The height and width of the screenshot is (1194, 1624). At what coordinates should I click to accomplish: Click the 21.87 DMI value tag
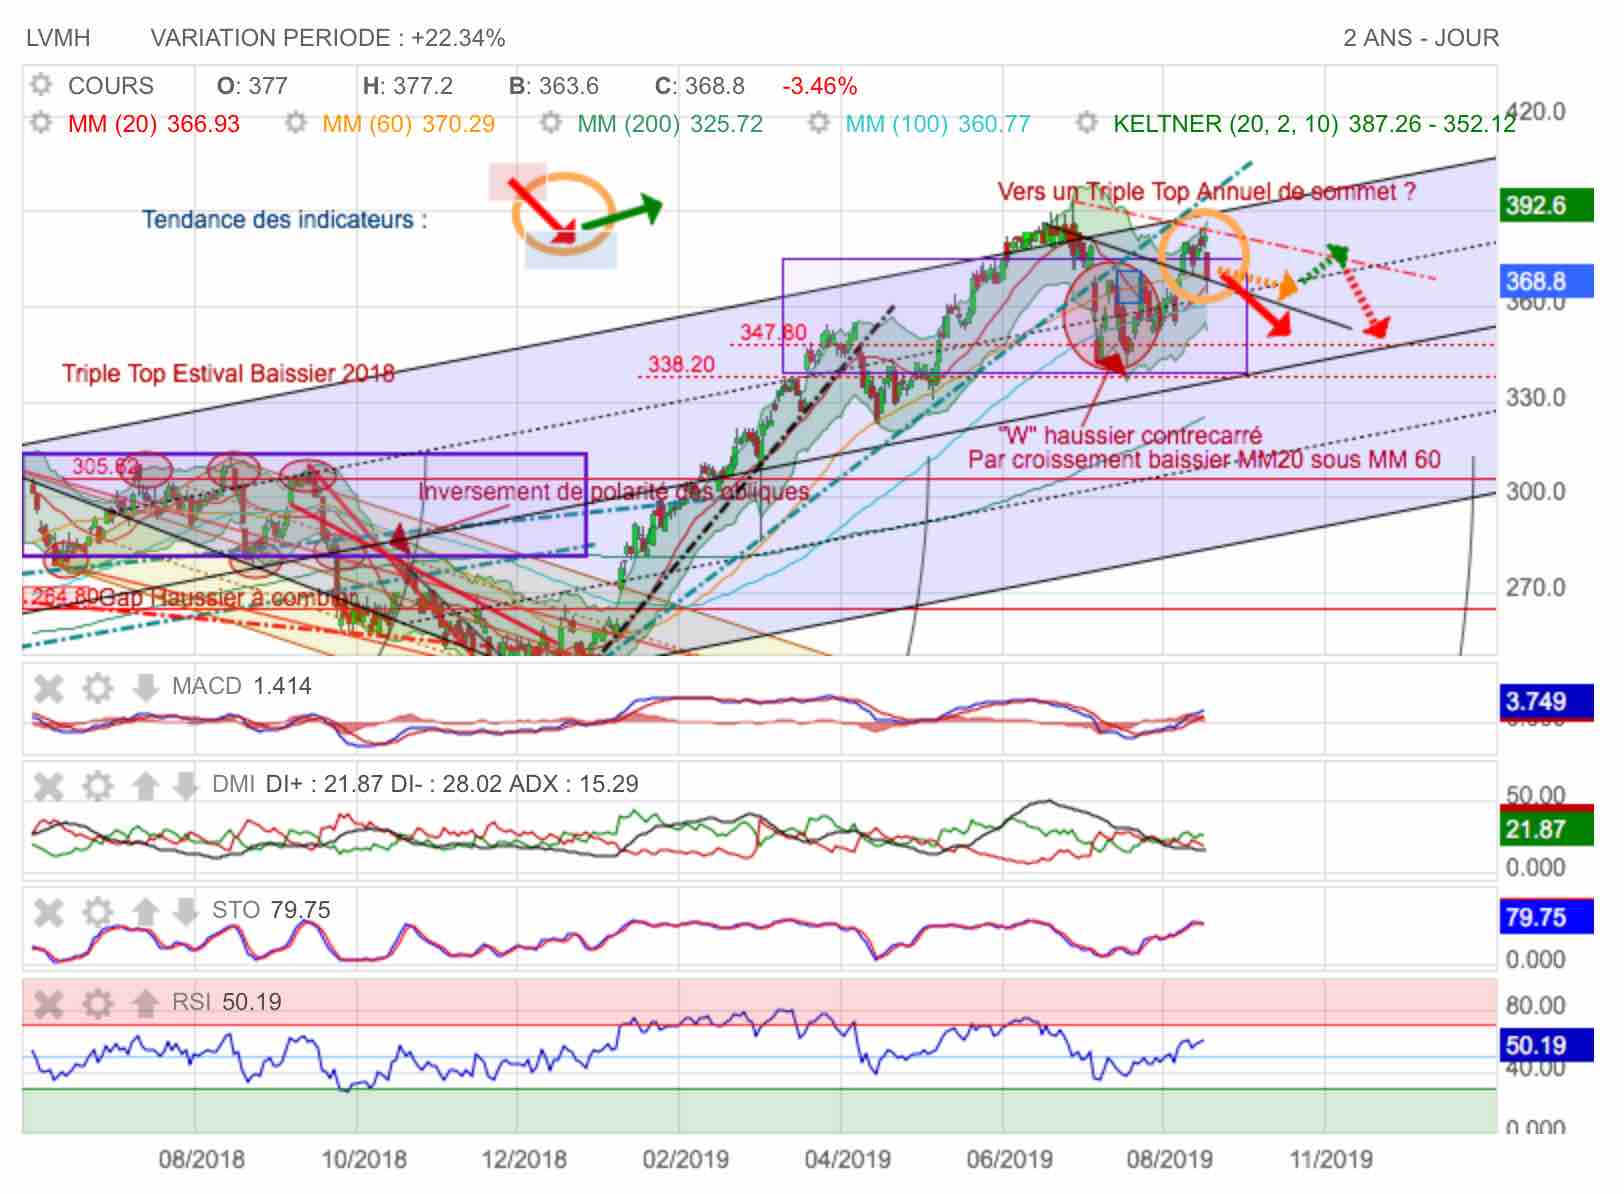pyautogui.click(x=1546, y=829)
